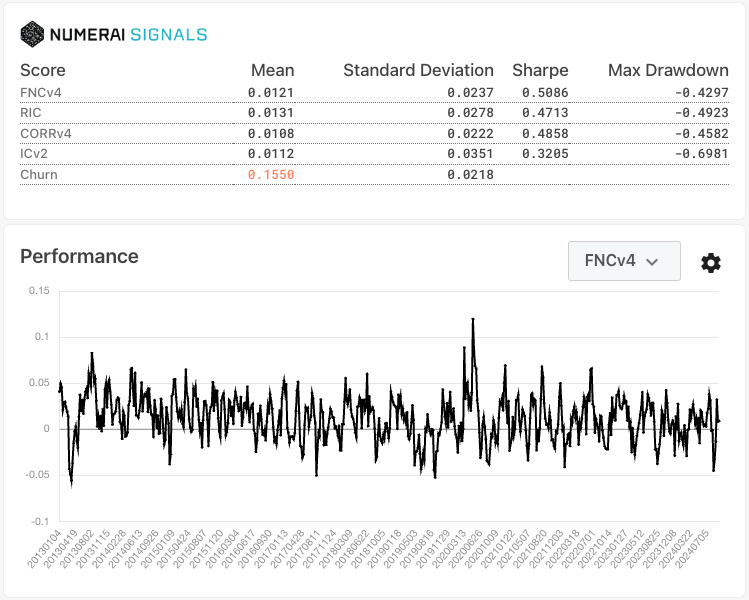Click the Numerai cube logo icon
749x600 pixels.
coord(33,34)
